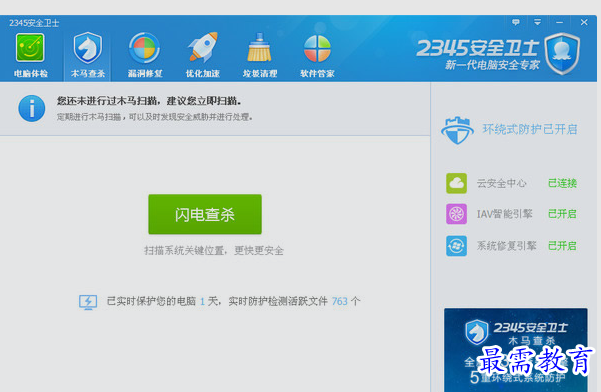Open the 电脑体检 radar icon
601x392 pixels.
click(30, 48)
